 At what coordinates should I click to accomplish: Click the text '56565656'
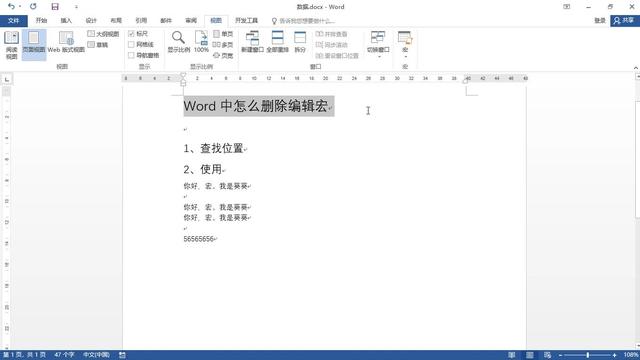point(198,239)
